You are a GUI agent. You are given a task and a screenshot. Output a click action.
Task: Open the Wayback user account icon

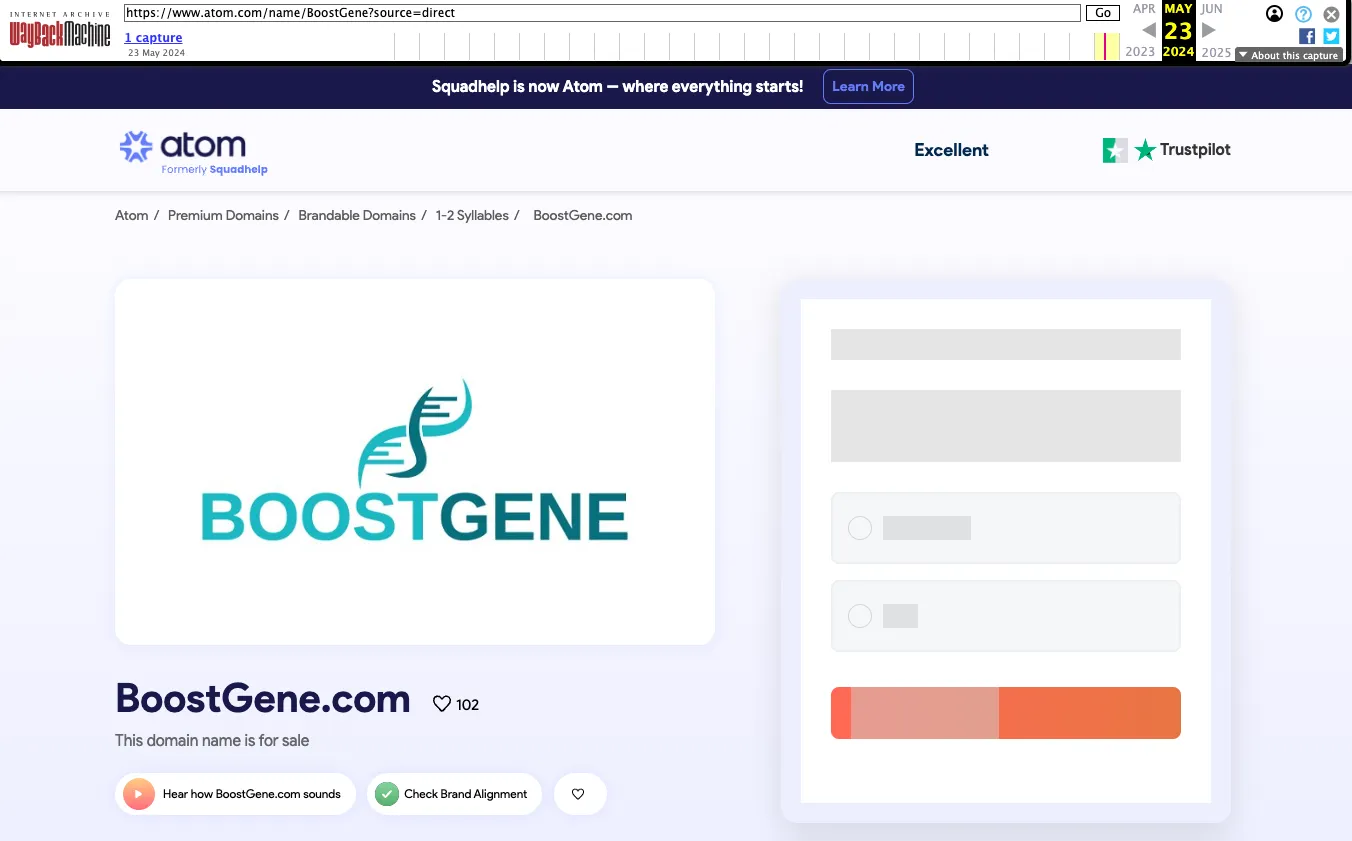coord(1274,14)
